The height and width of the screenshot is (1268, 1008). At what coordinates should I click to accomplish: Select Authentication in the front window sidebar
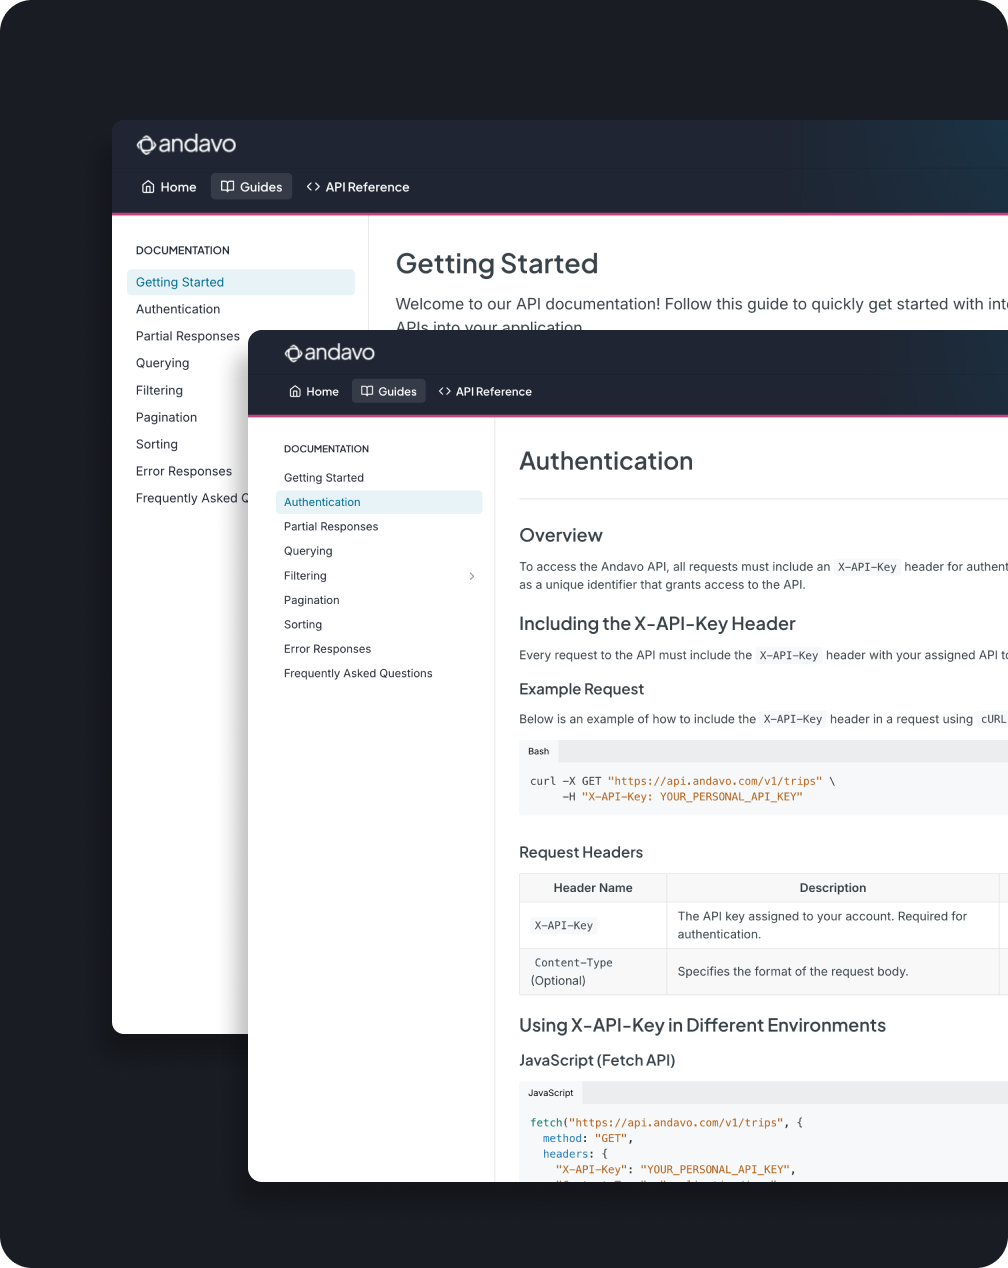pyautogui.click(x=379, y=502)
